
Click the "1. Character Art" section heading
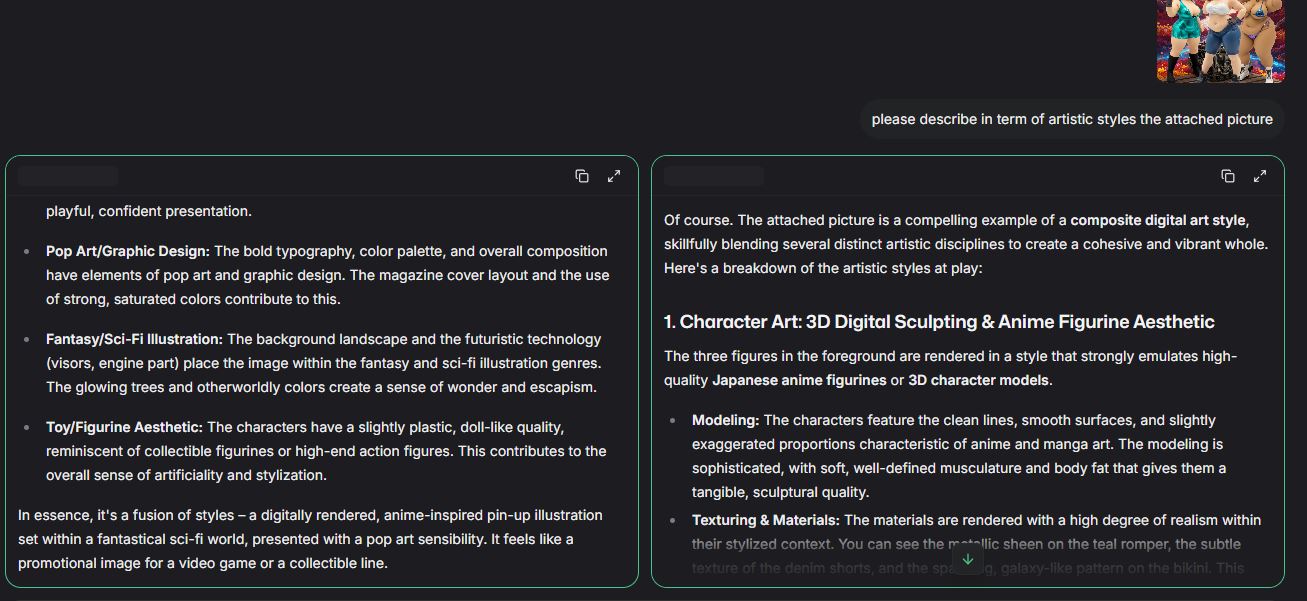tap(939, 322)
